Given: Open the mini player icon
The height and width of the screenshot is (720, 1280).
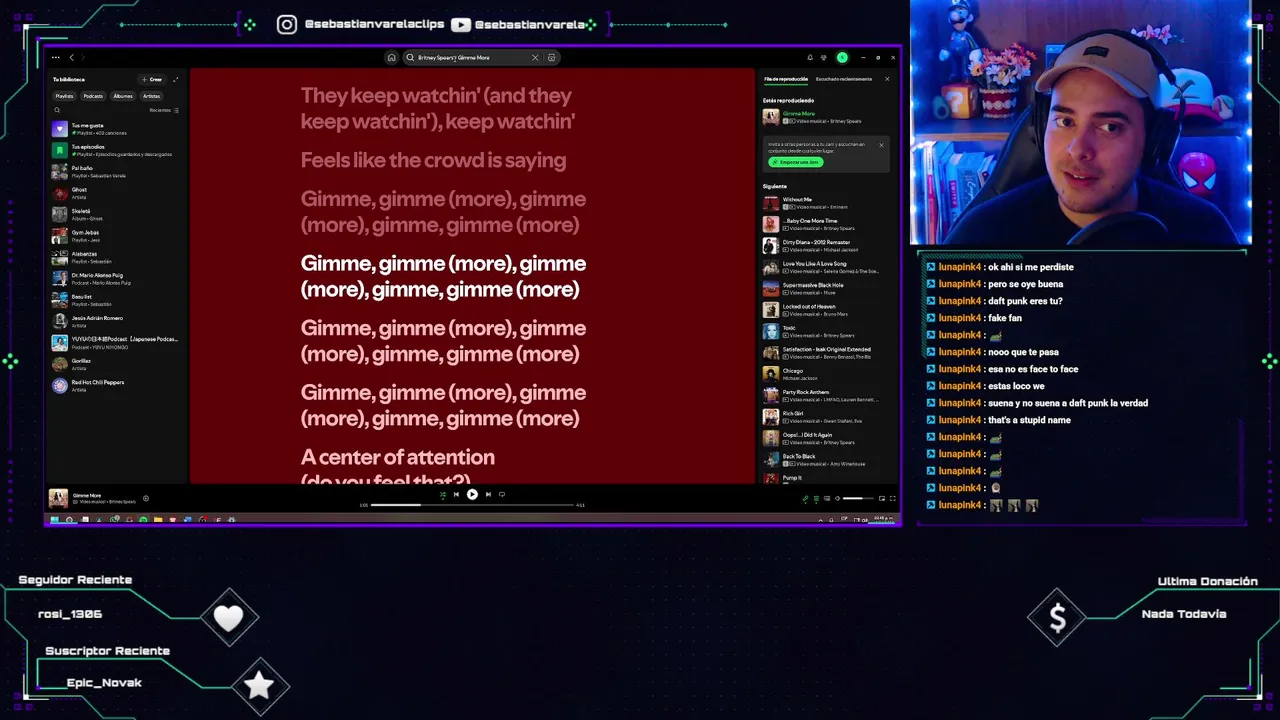Looking at the screenshot, I should pyautogui.click(x=882, y=498).
